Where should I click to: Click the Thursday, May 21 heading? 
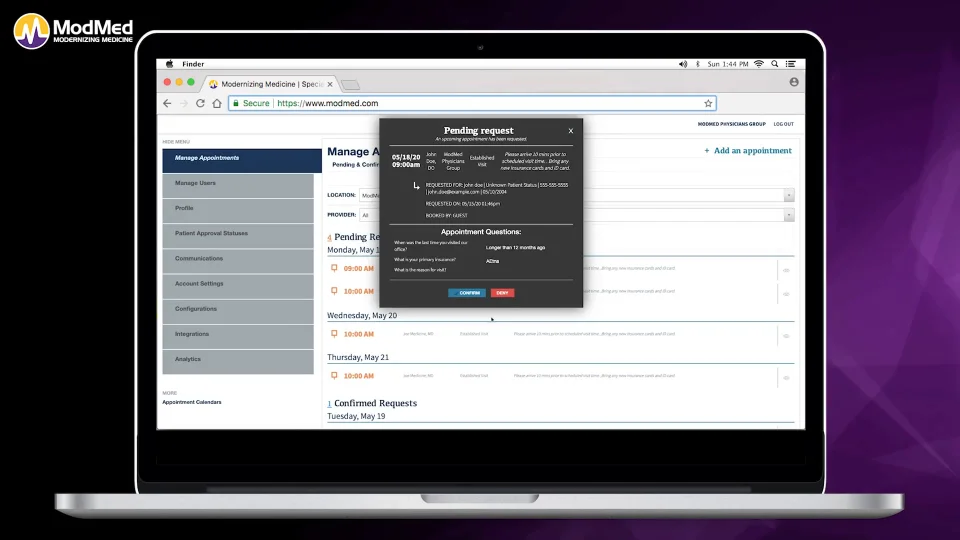[358, 357]
